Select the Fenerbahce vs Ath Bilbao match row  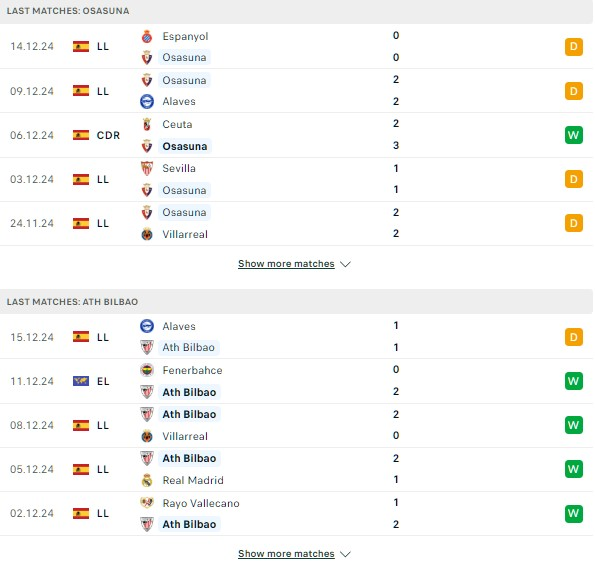[296, 381]
